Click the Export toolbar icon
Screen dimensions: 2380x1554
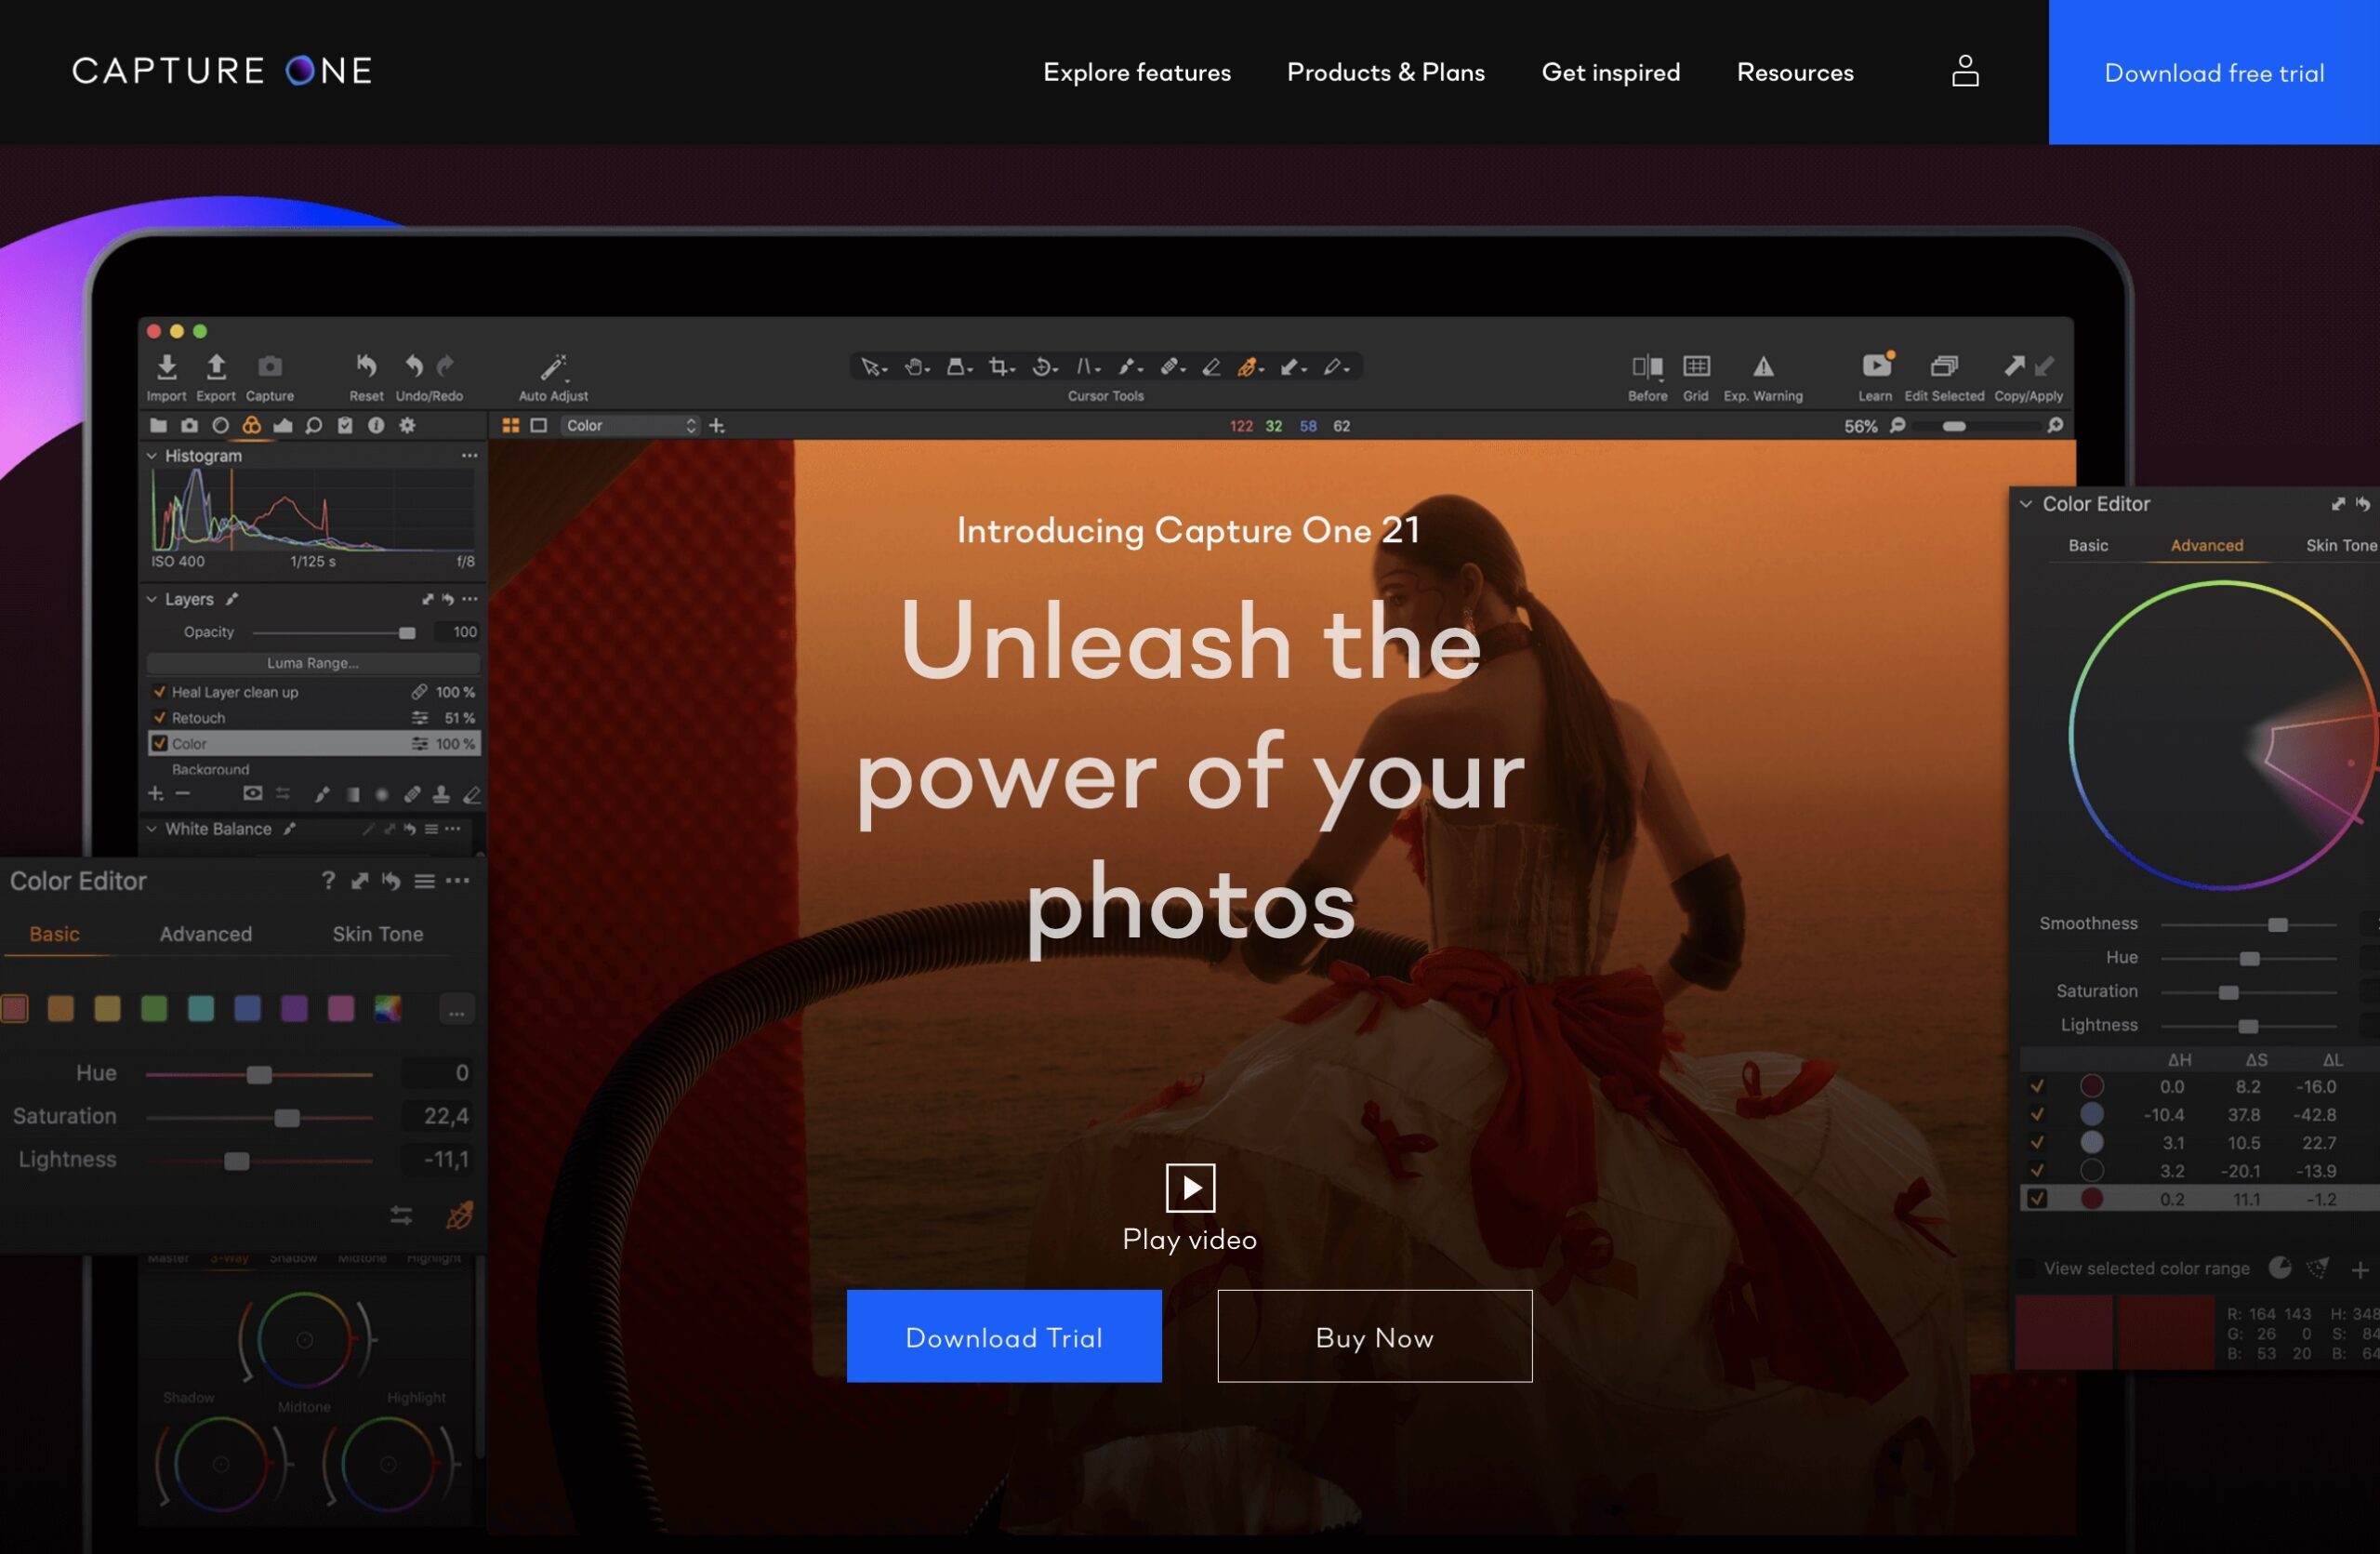(x=216, y=367)
